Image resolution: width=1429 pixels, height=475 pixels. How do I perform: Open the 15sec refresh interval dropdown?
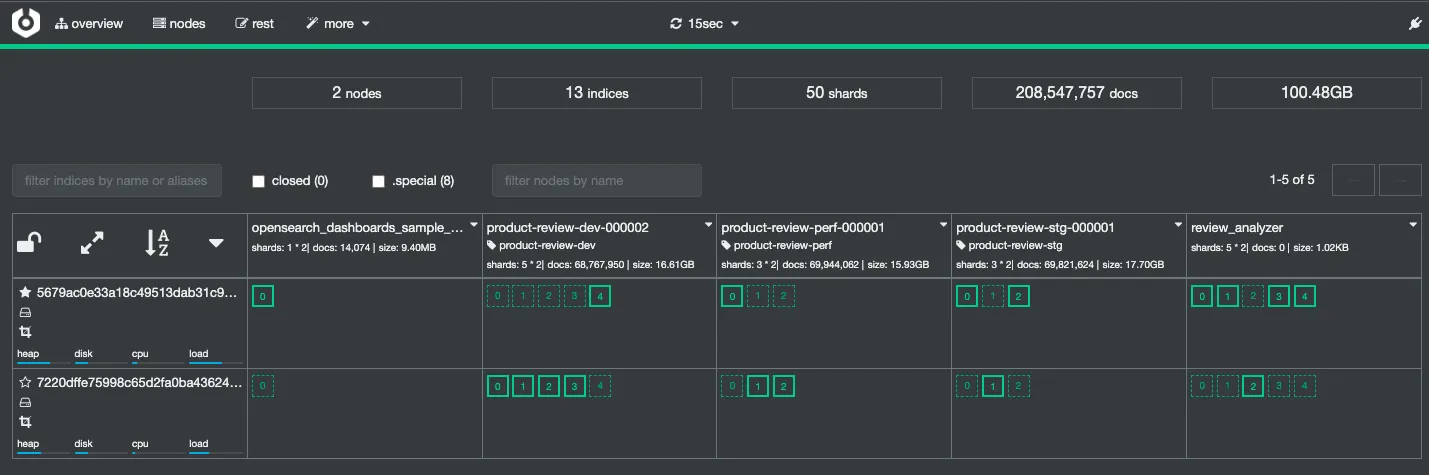[705, 24]
